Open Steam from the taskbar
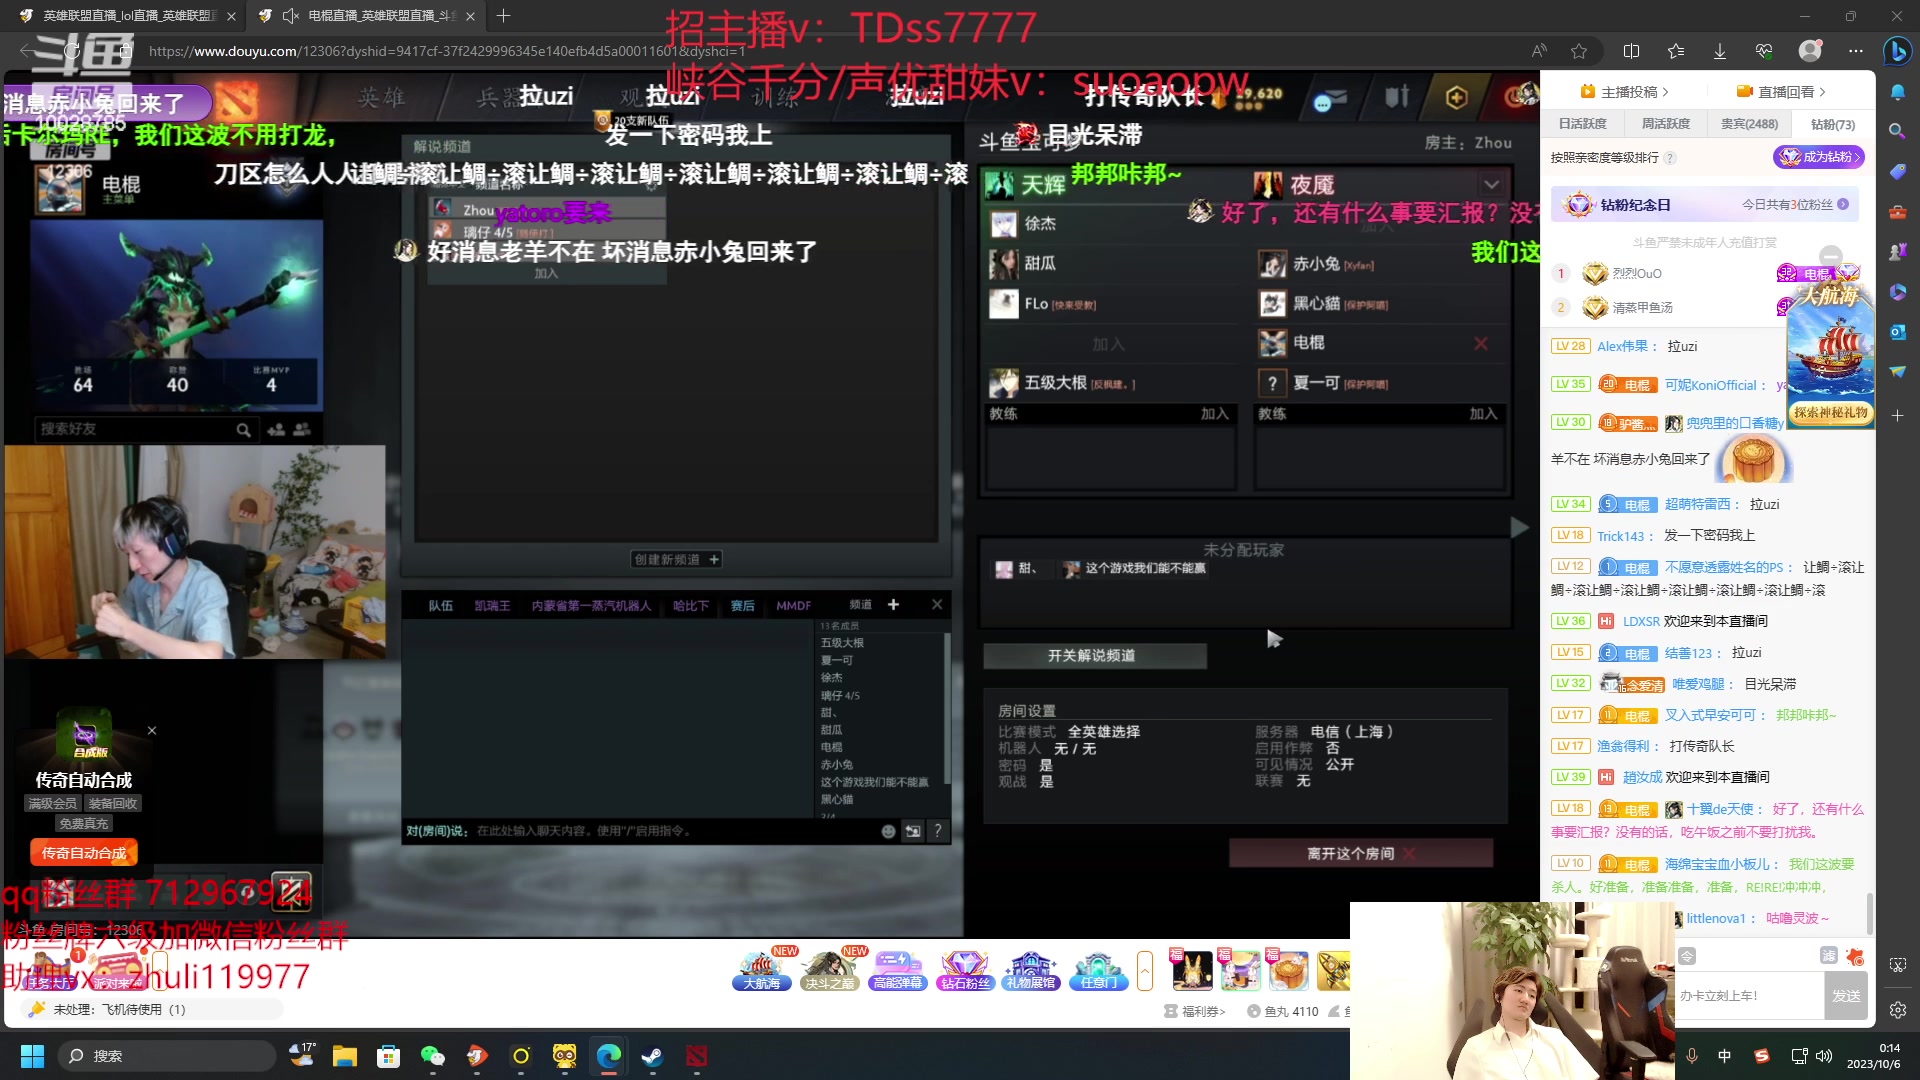Image resolution: width=1920 pixels, height=1080 pixels. pos(652,1056)
